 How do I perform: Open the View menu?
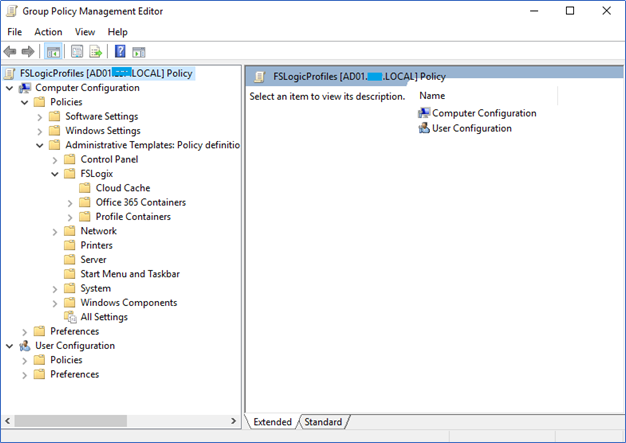point(85,32)
